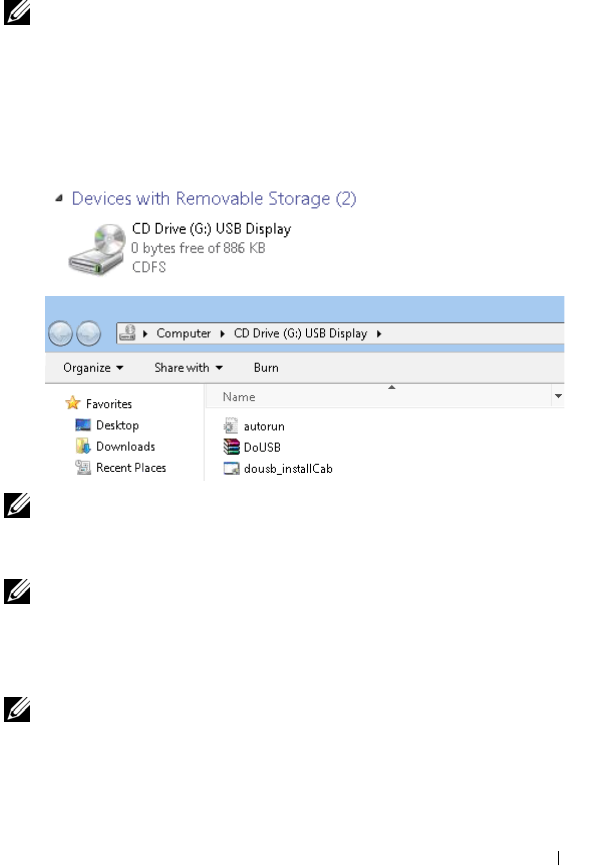Select the CD Drive (G:) disc icon
This screenshot has width=612, height=866.
pos(97,249)
